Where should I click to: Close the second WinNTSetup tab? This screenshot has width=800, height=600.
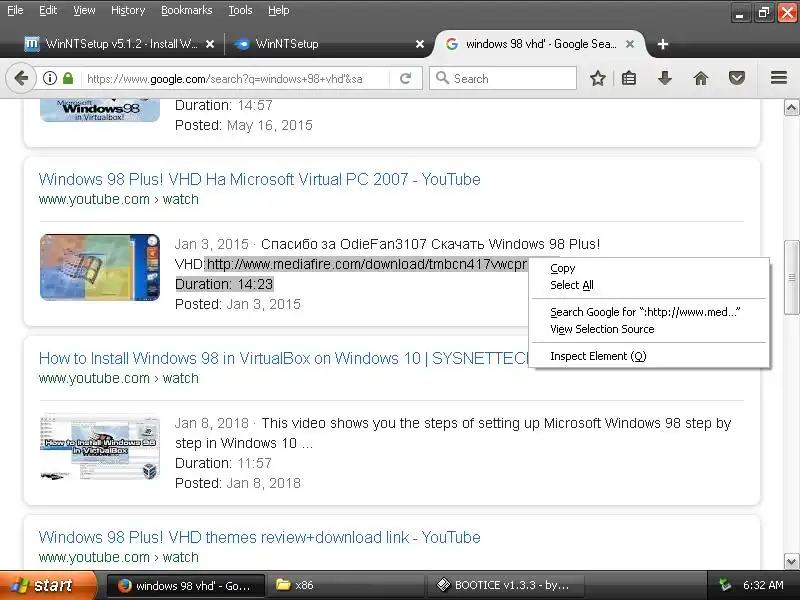420,44
